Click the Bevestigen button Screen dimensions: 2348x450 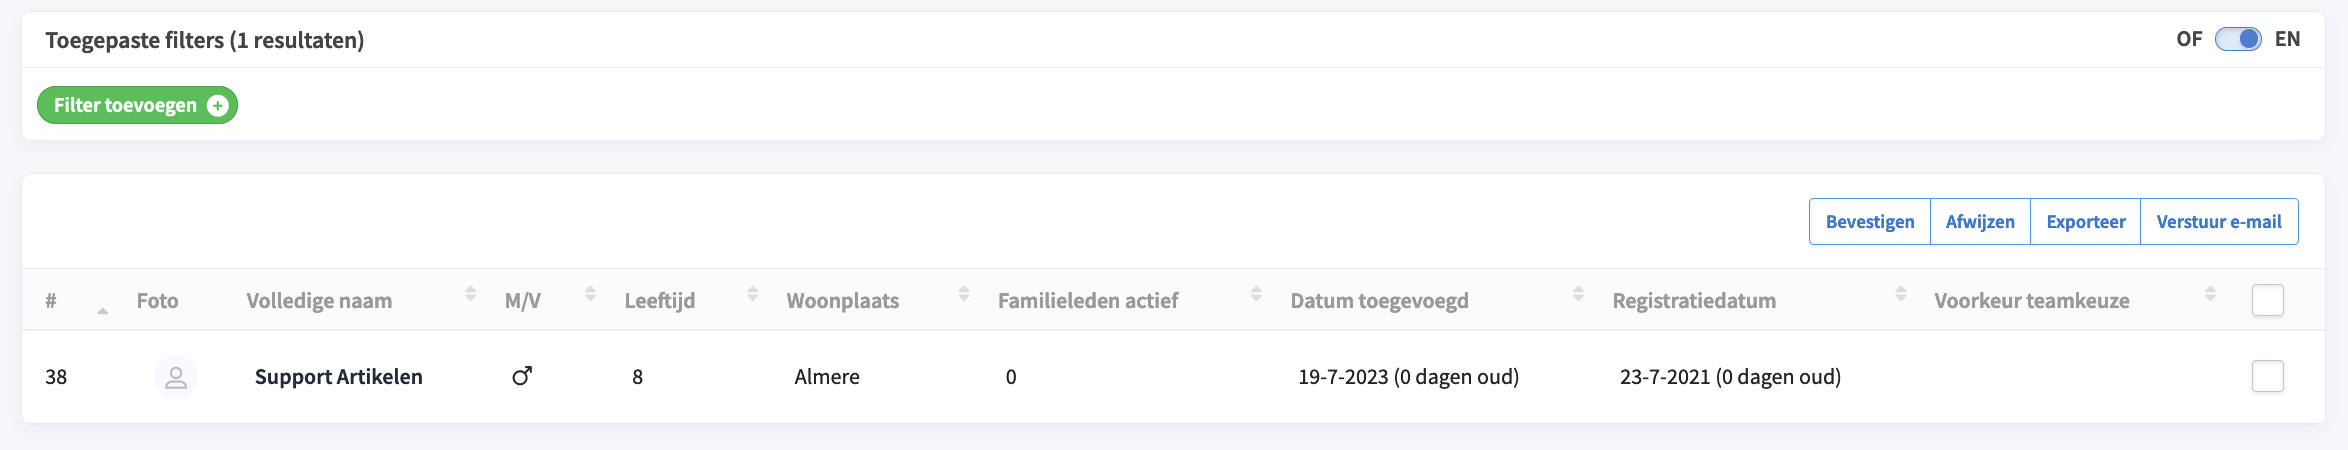tap(1870, 222)
